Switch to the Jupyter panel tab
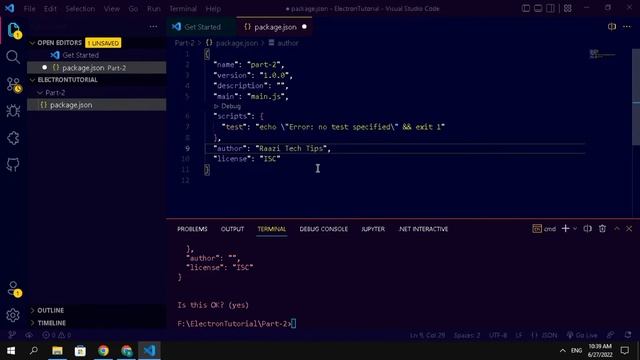 (373, 229)
